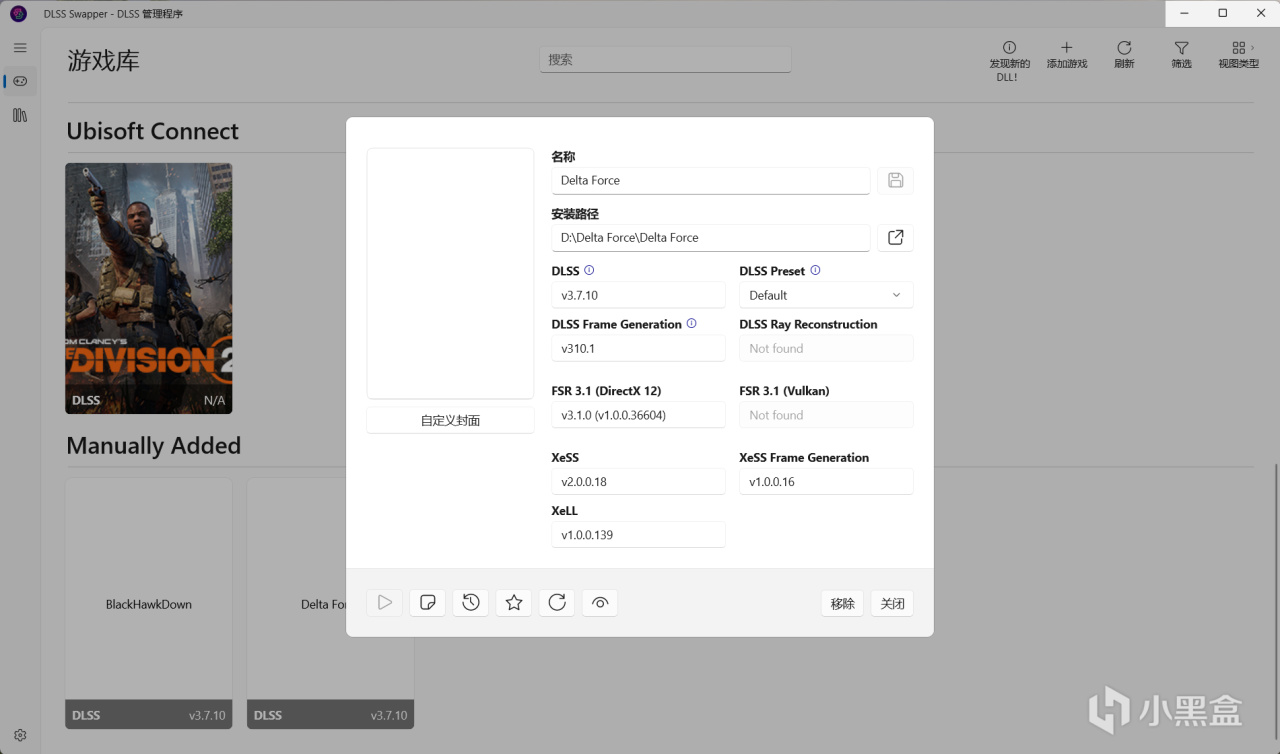Click the 安装路径 install path field
The height and width of the screenshot is (754, 1280).
(711, 237)
